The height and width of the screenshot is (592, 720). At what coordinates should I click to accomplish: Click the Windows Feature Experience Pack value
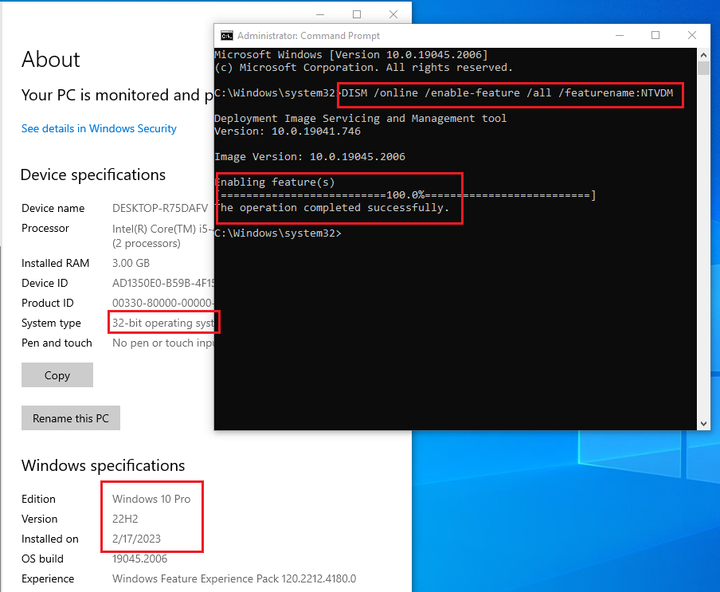pos(234,579)
